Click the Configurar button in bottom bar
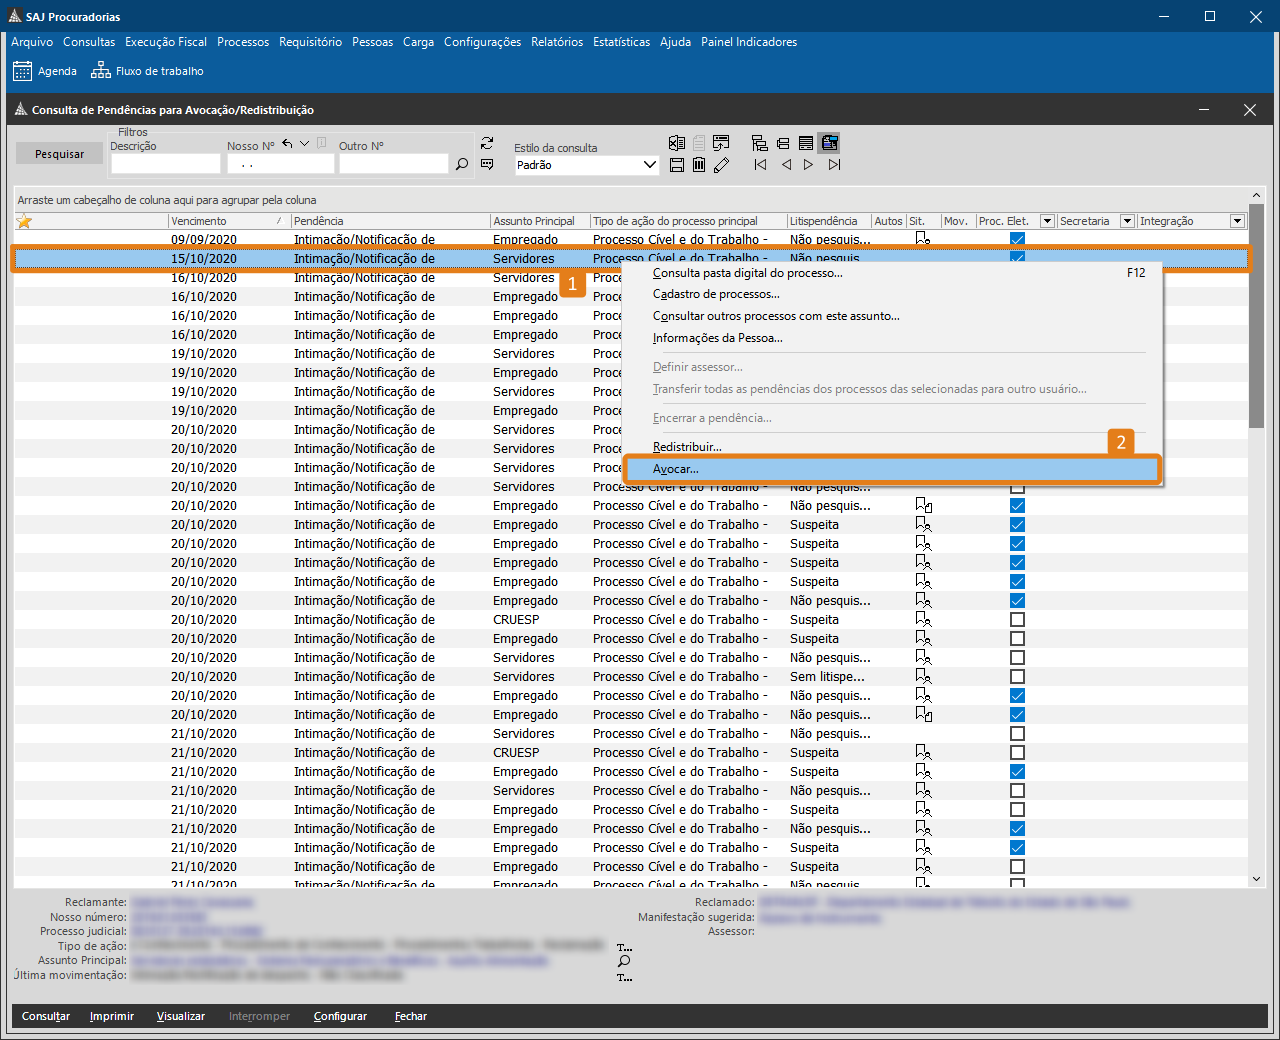Image resolution: width=1280 pixels, height=1040 pixels. 340,1016
